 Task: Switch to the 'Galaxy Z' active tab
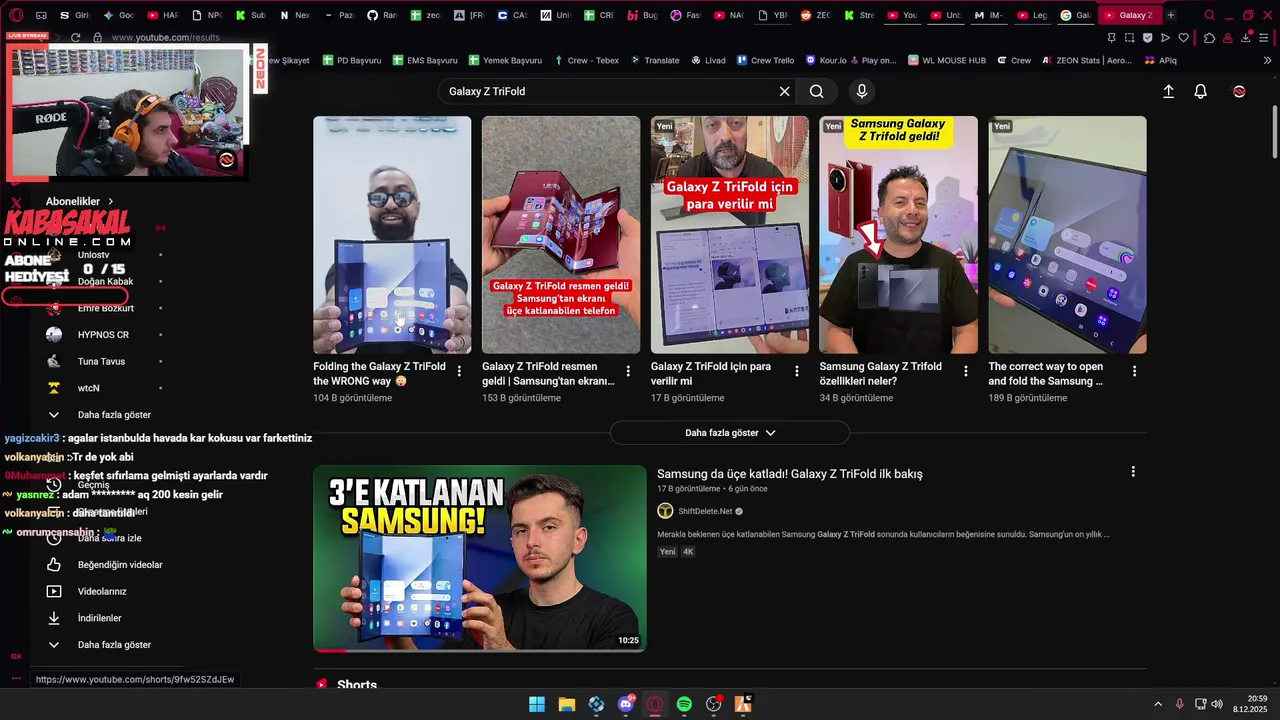coord(1130,15)
